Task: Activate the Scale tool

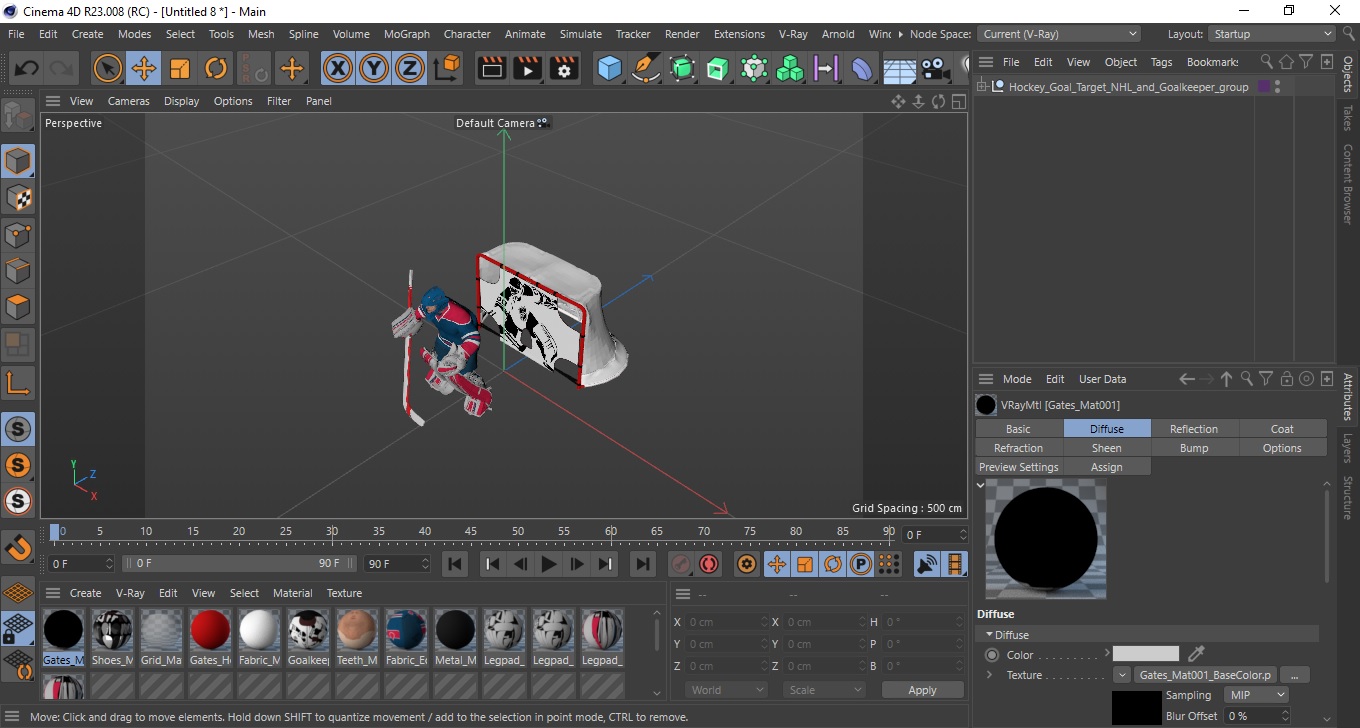Action: 180,68
